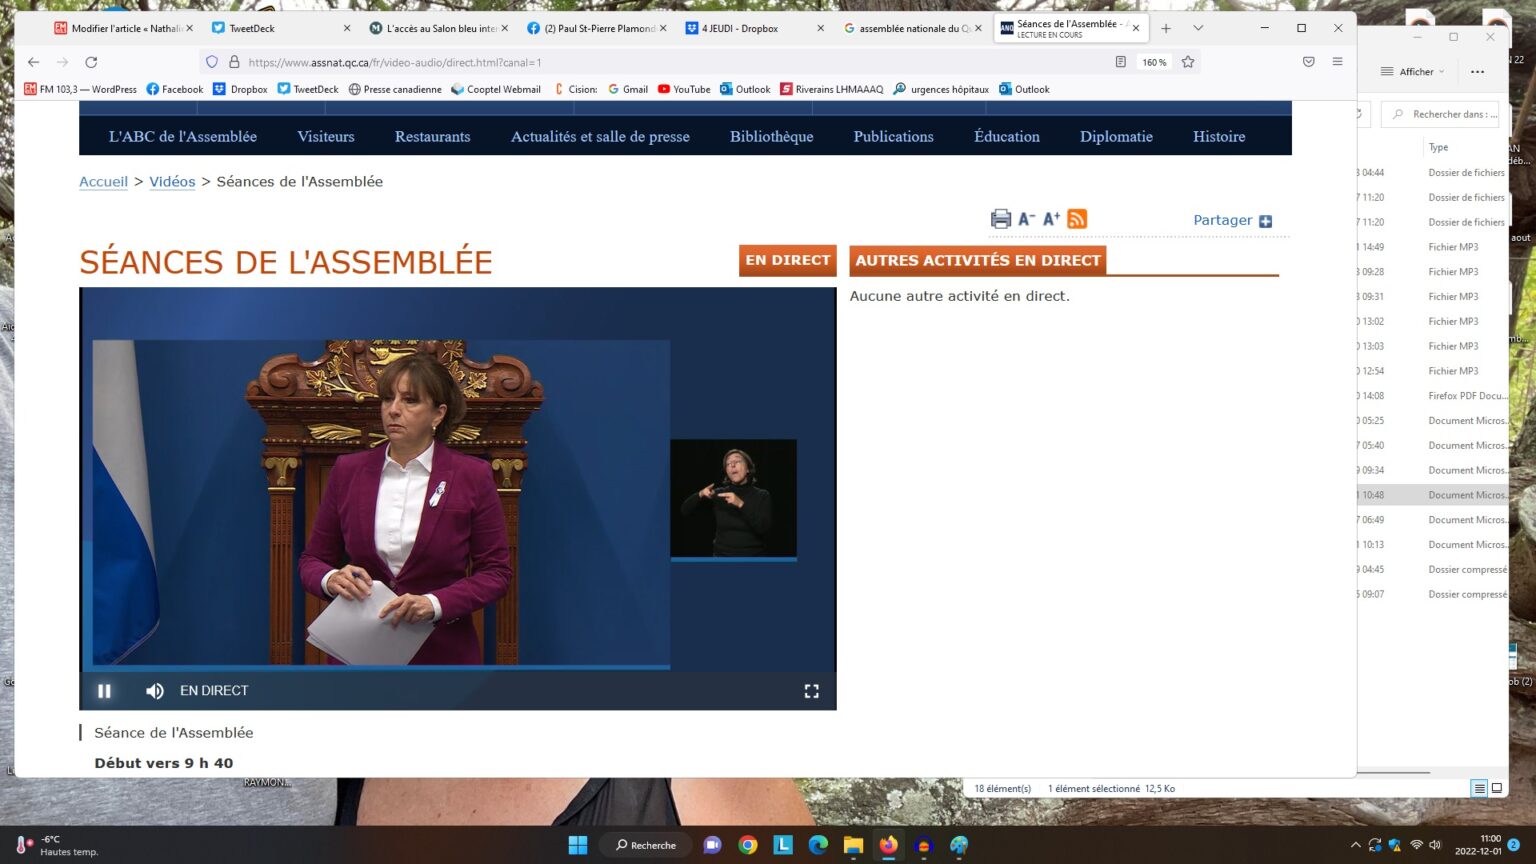Enter fullscreen mode on video player
Viewport: 1536px width, 864px height.
811,691
